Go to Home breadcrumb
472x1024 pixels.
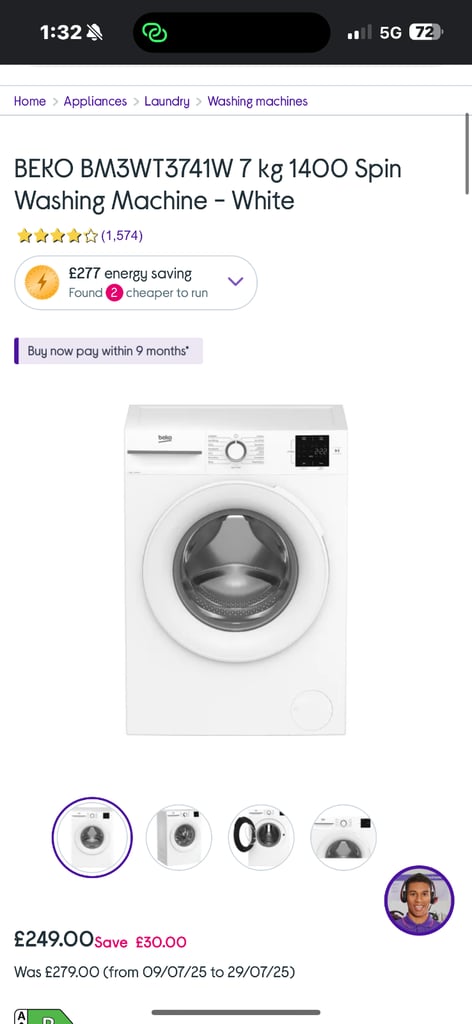pos(30,101)
